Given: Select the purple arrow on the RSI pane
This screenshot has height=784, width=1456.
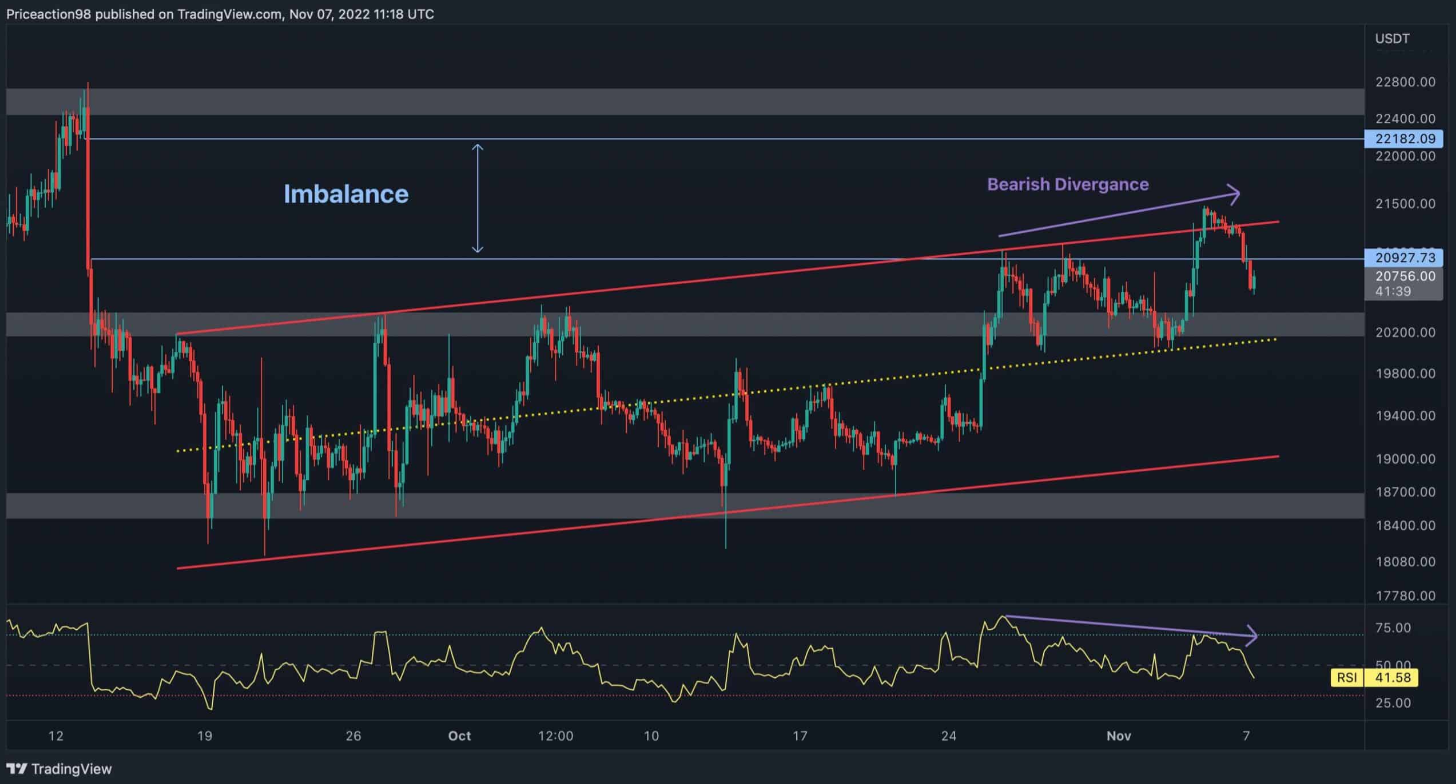Looking at the screenshot, I should coord(1132,625).
